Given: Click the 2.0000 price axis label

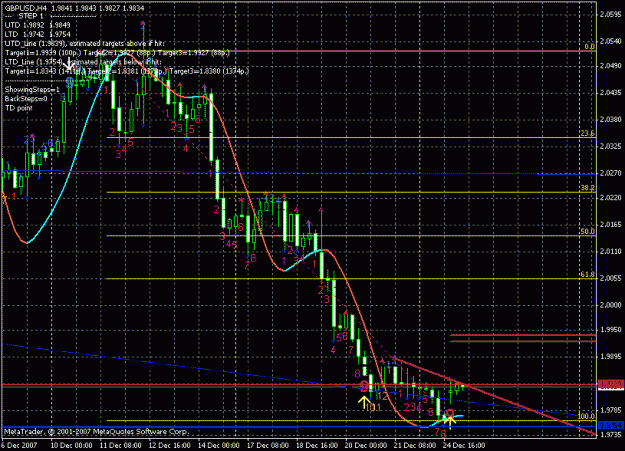Looking at the screenshot, I should click(611, 305).
